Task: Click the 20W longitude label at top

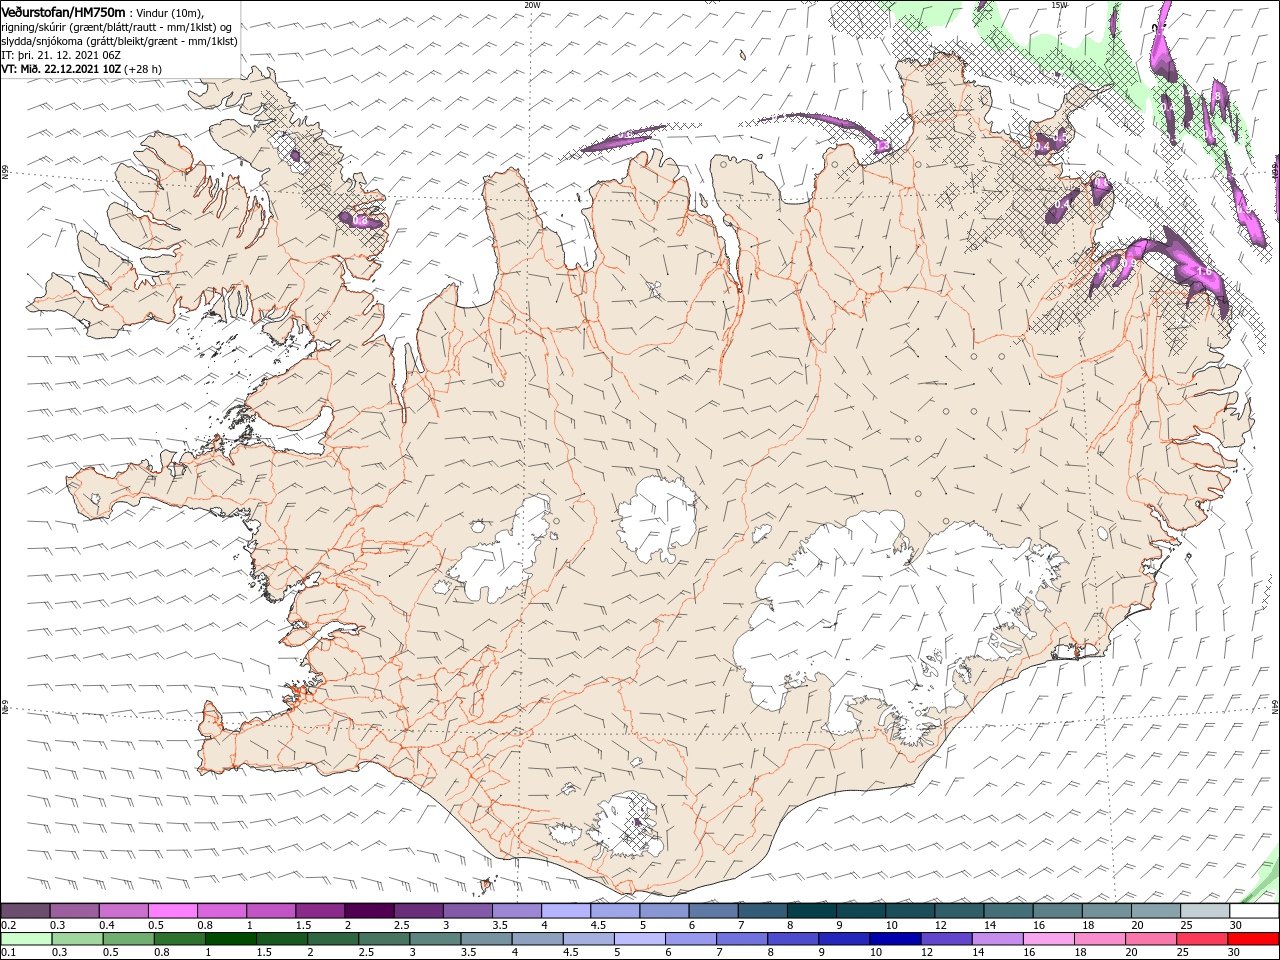Action: click(x=532, y=5)
